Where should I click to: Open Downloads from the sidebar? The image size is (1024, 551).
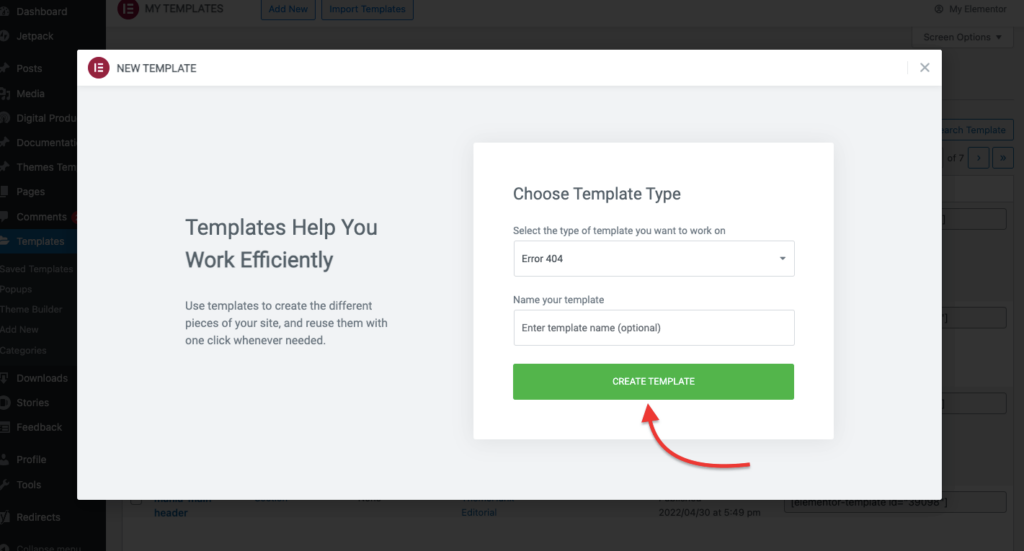pyautogui.click(x=42, y=378)
